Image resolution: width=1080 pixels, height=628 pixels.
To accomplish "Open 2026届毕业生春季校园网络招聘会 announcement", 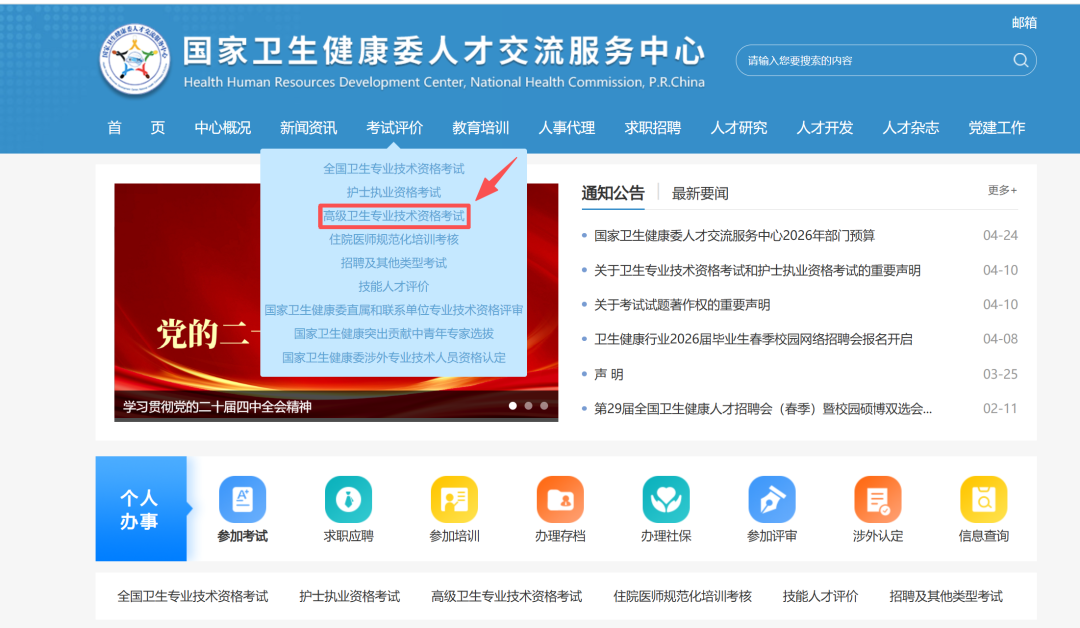I will click(753, 339).
